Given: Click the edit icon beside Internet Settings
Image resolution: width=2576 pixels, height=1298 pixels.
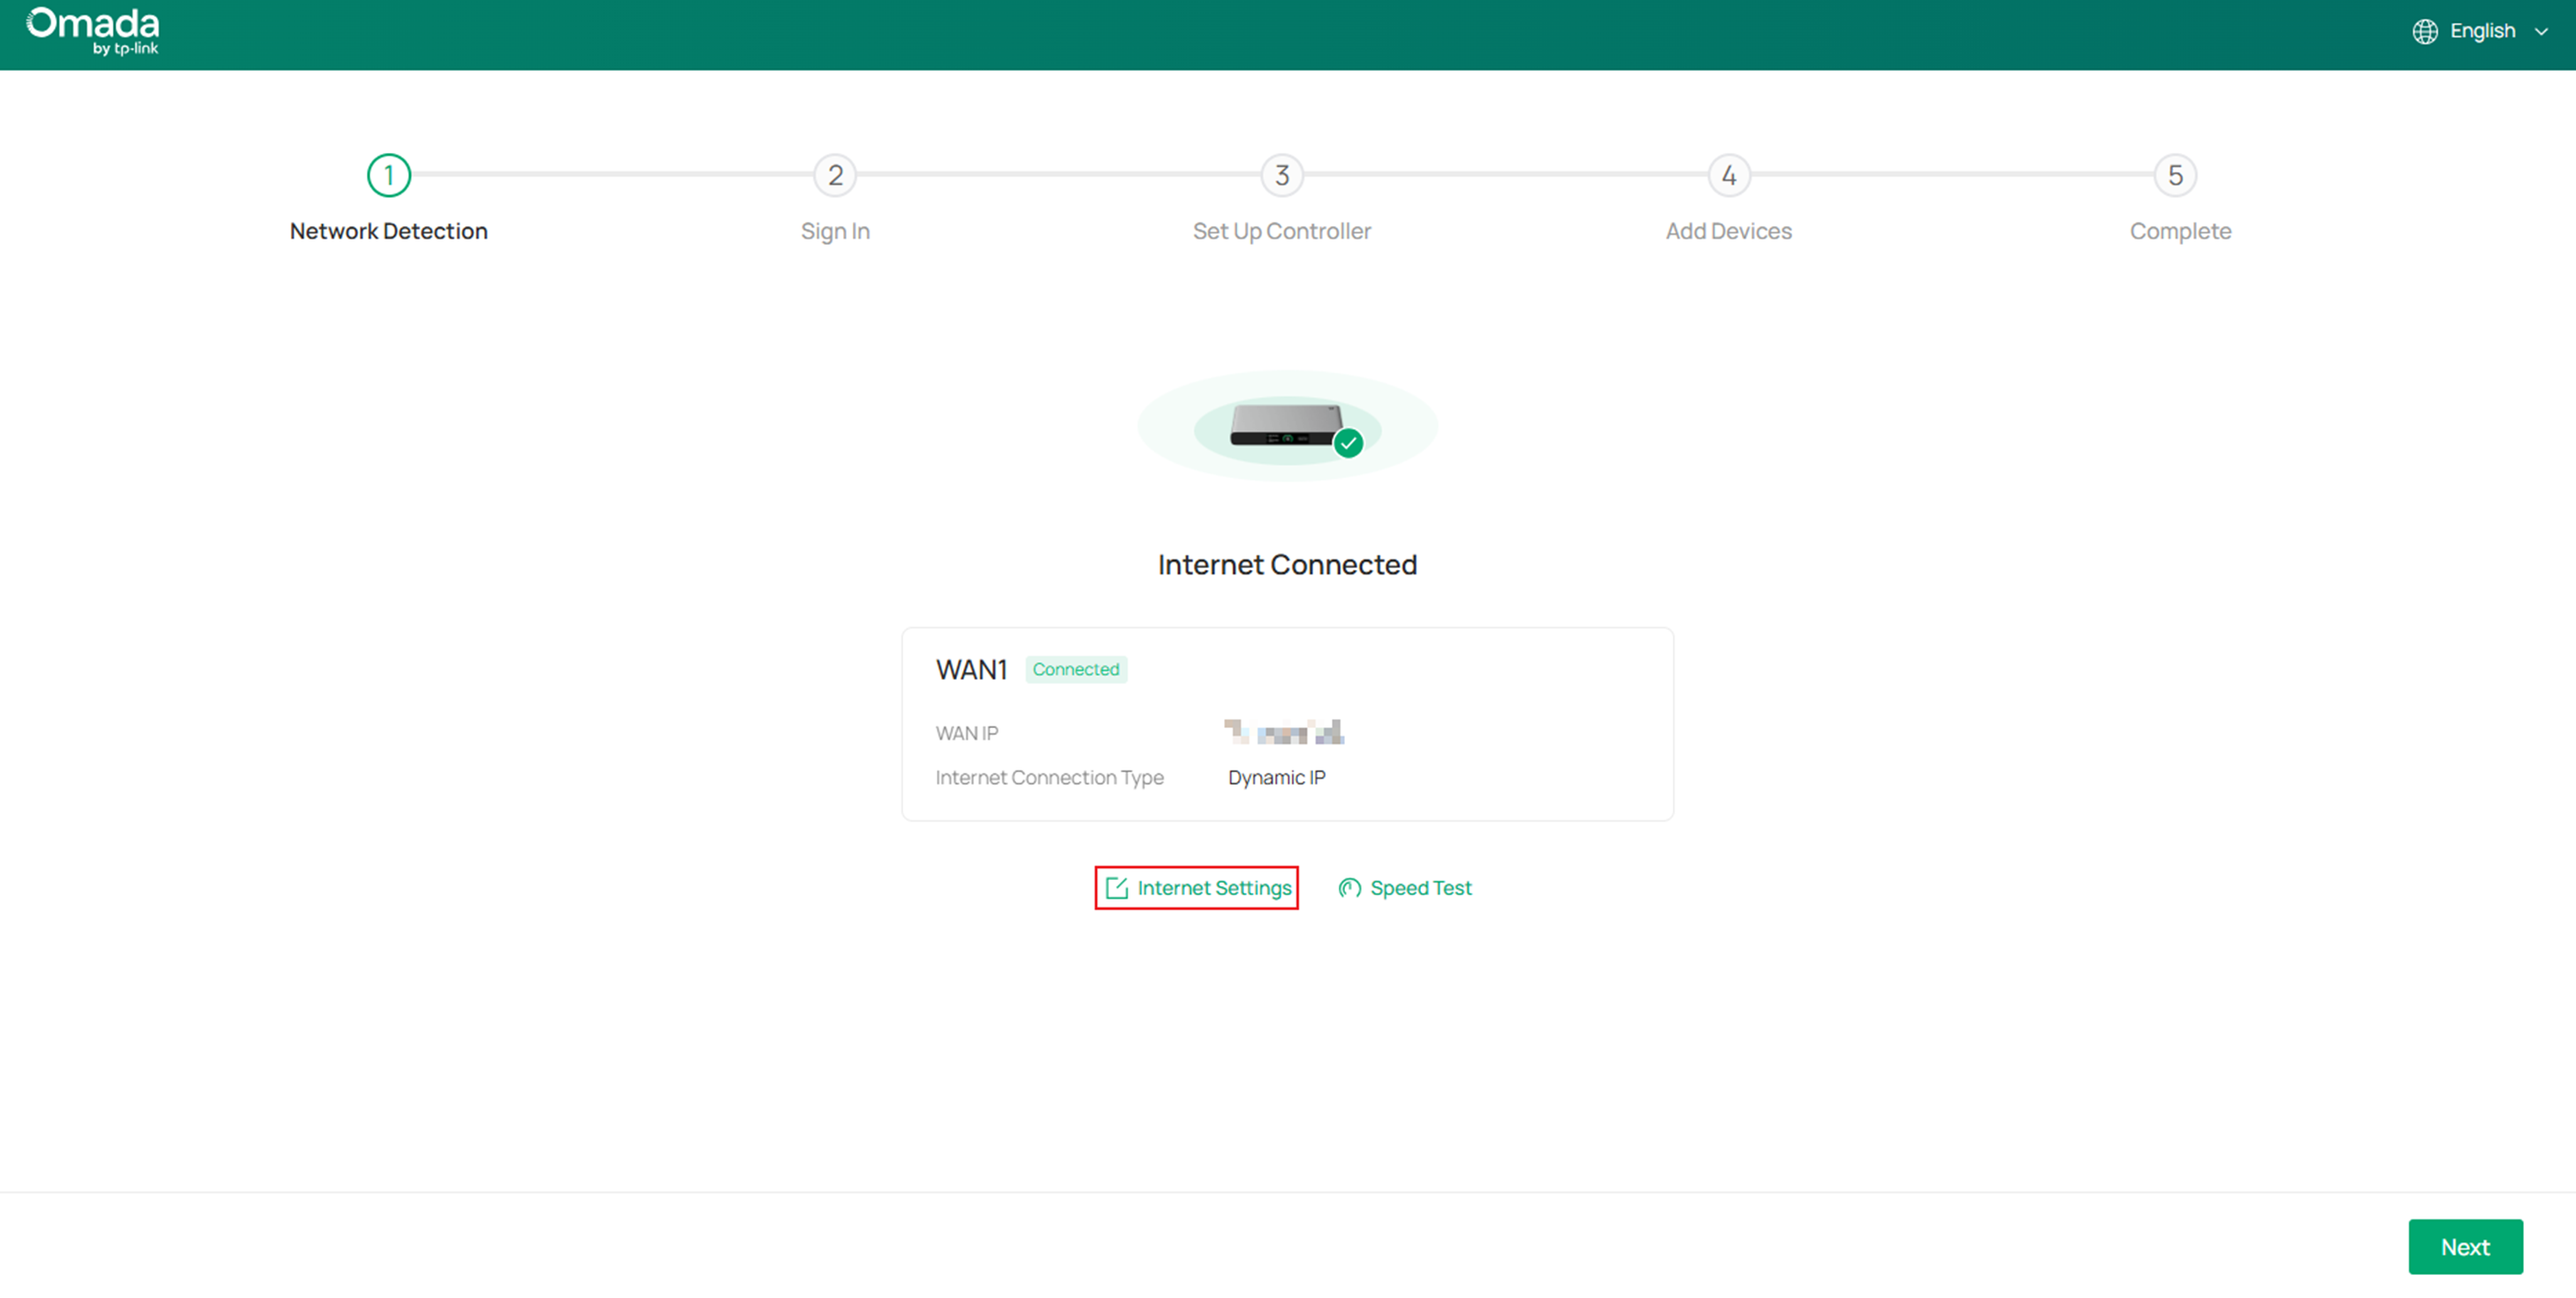Looking at the screenshot, I should (1117, 887).
